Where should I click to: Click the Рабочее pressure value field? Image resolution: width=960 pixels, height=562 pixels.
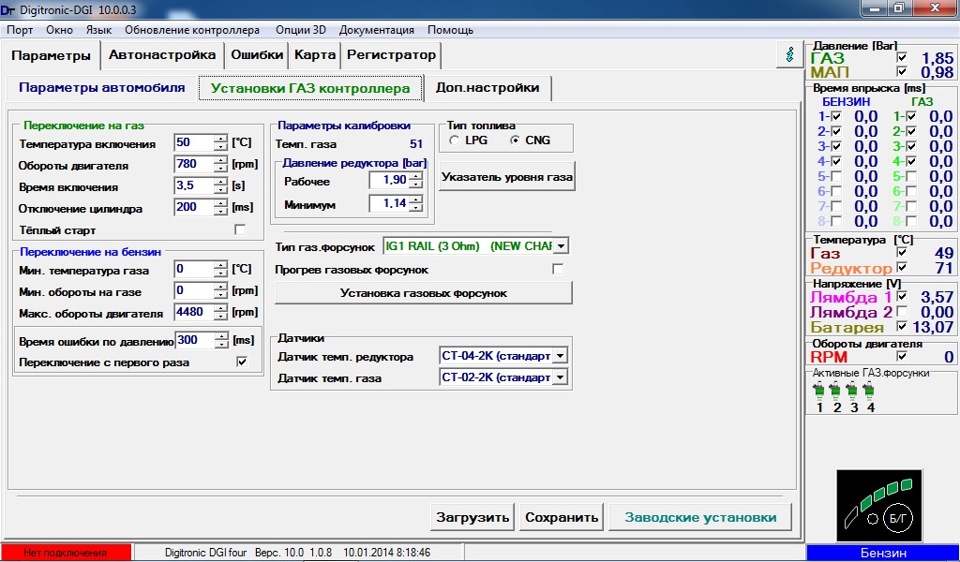[x=389, y=180]
